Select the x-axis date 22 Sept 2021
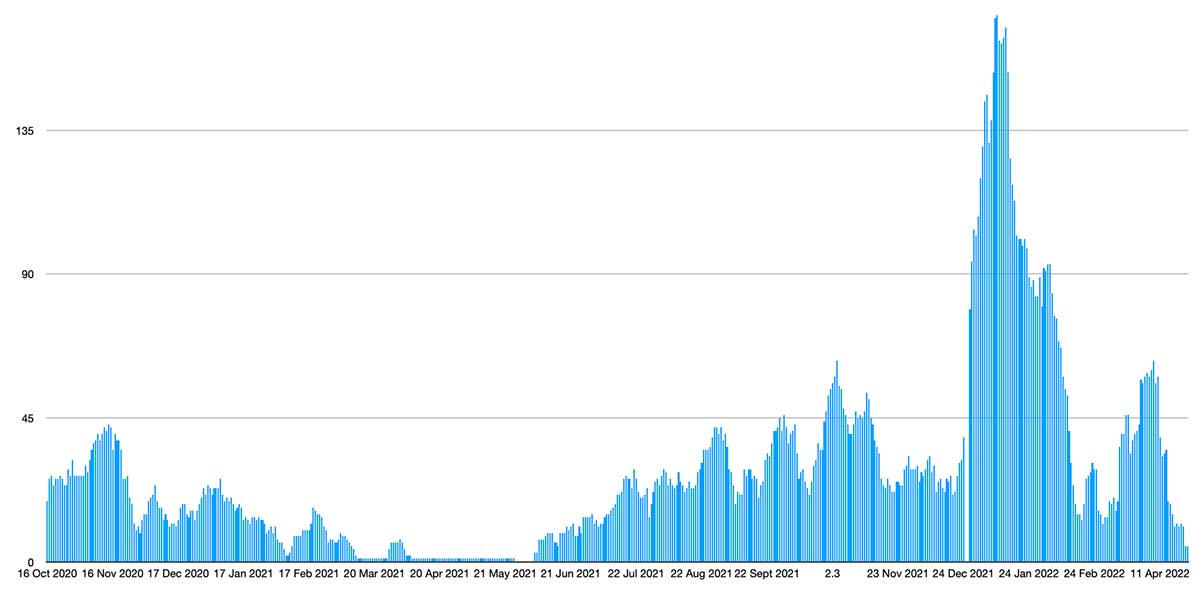The image size is (1200, 591). tap(767, 574)
